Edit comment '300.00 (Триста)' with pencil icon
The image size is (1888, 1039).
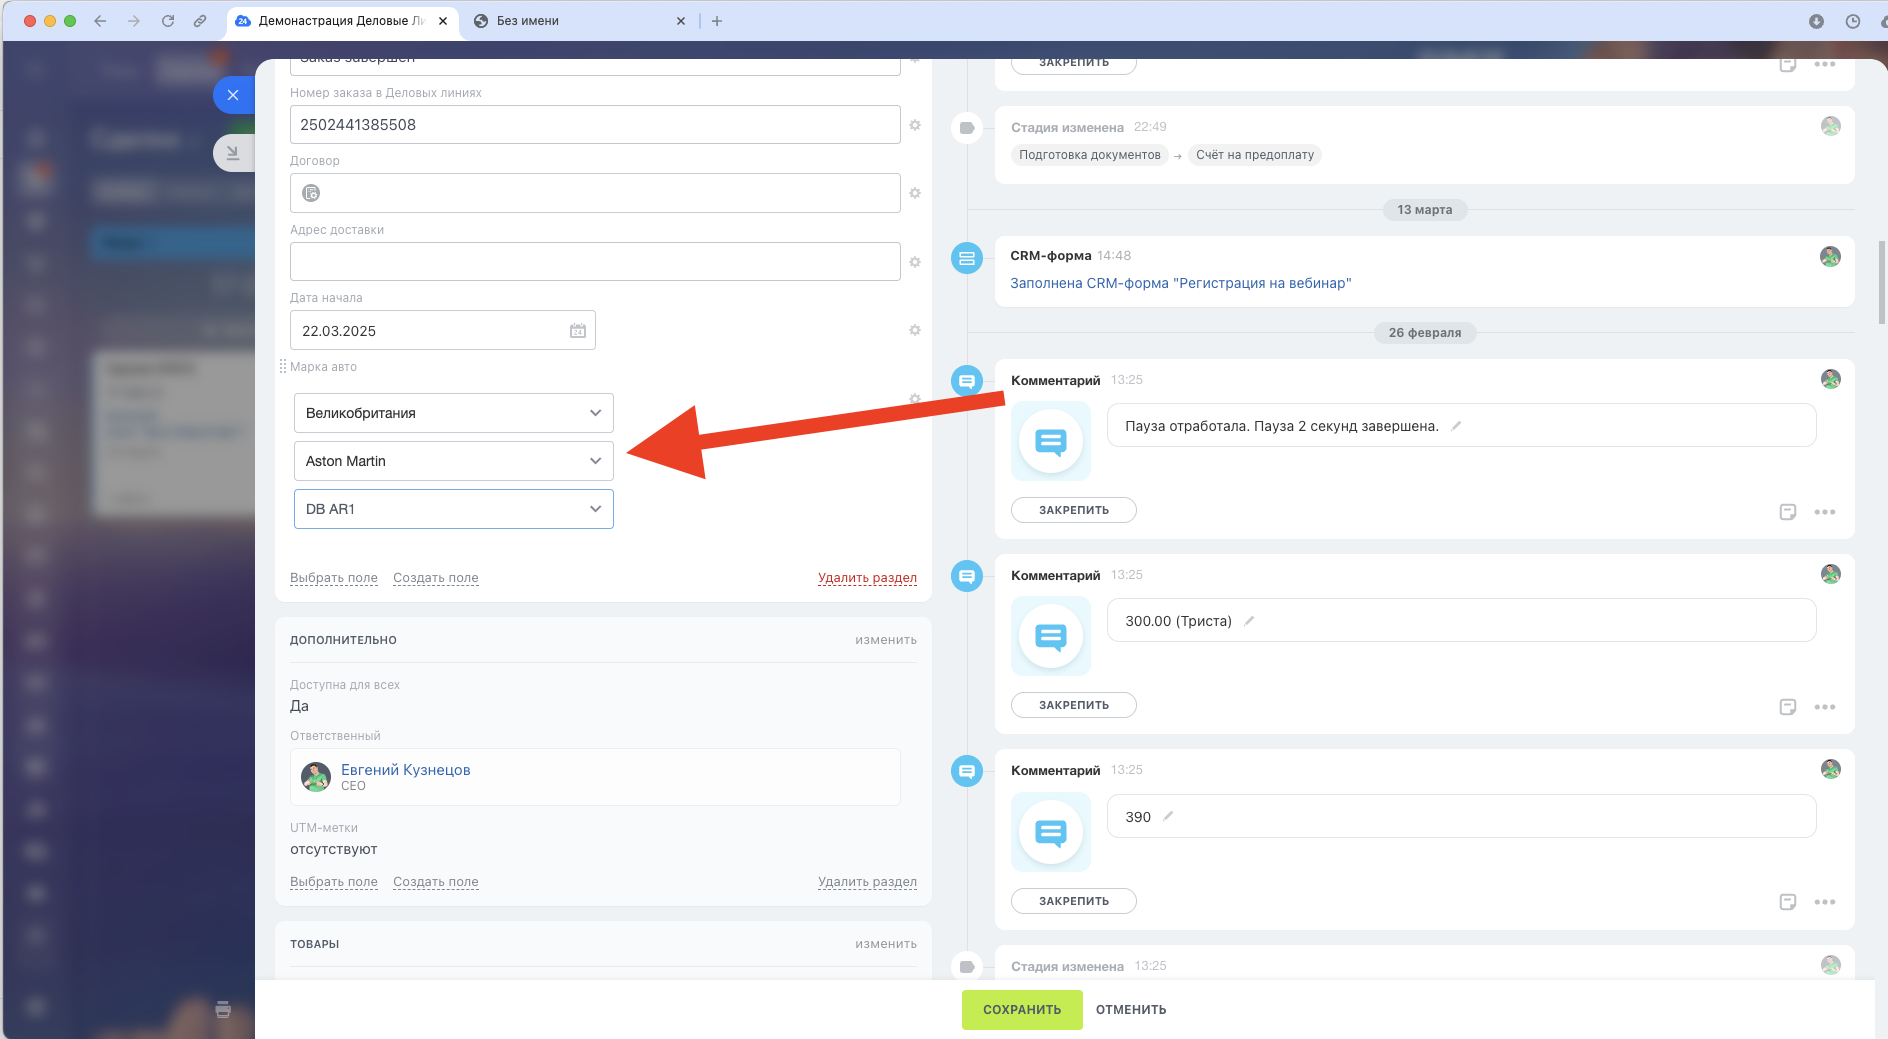pos(1249,621)
